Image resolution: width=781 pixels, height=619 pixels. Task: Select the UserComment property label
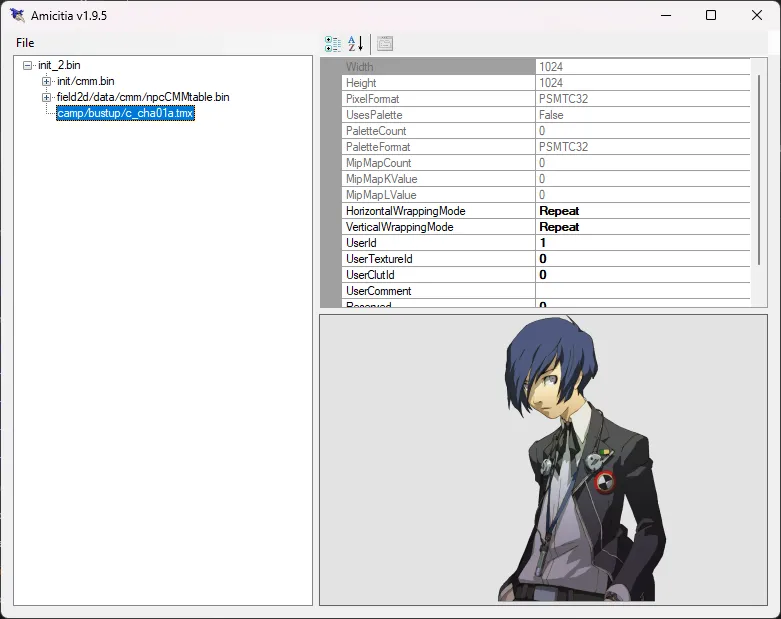coord(379,290)
